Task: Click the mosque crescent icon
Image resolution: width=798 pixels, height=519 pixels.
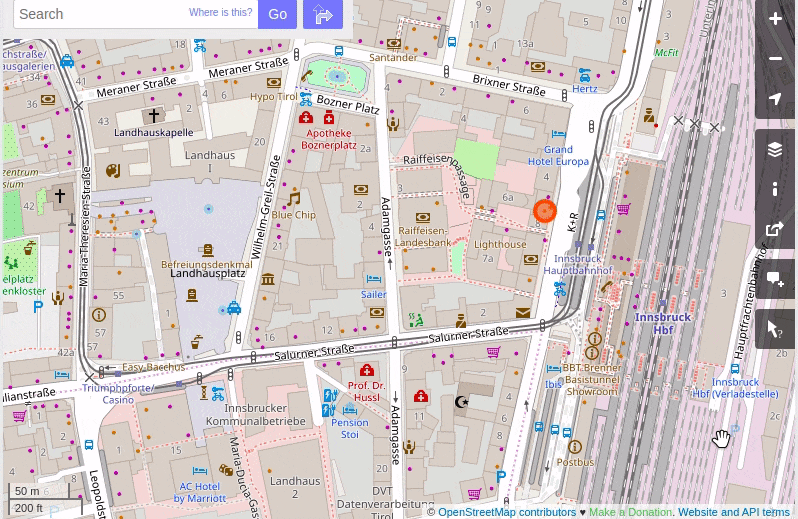Action: [x=461, y=402]
